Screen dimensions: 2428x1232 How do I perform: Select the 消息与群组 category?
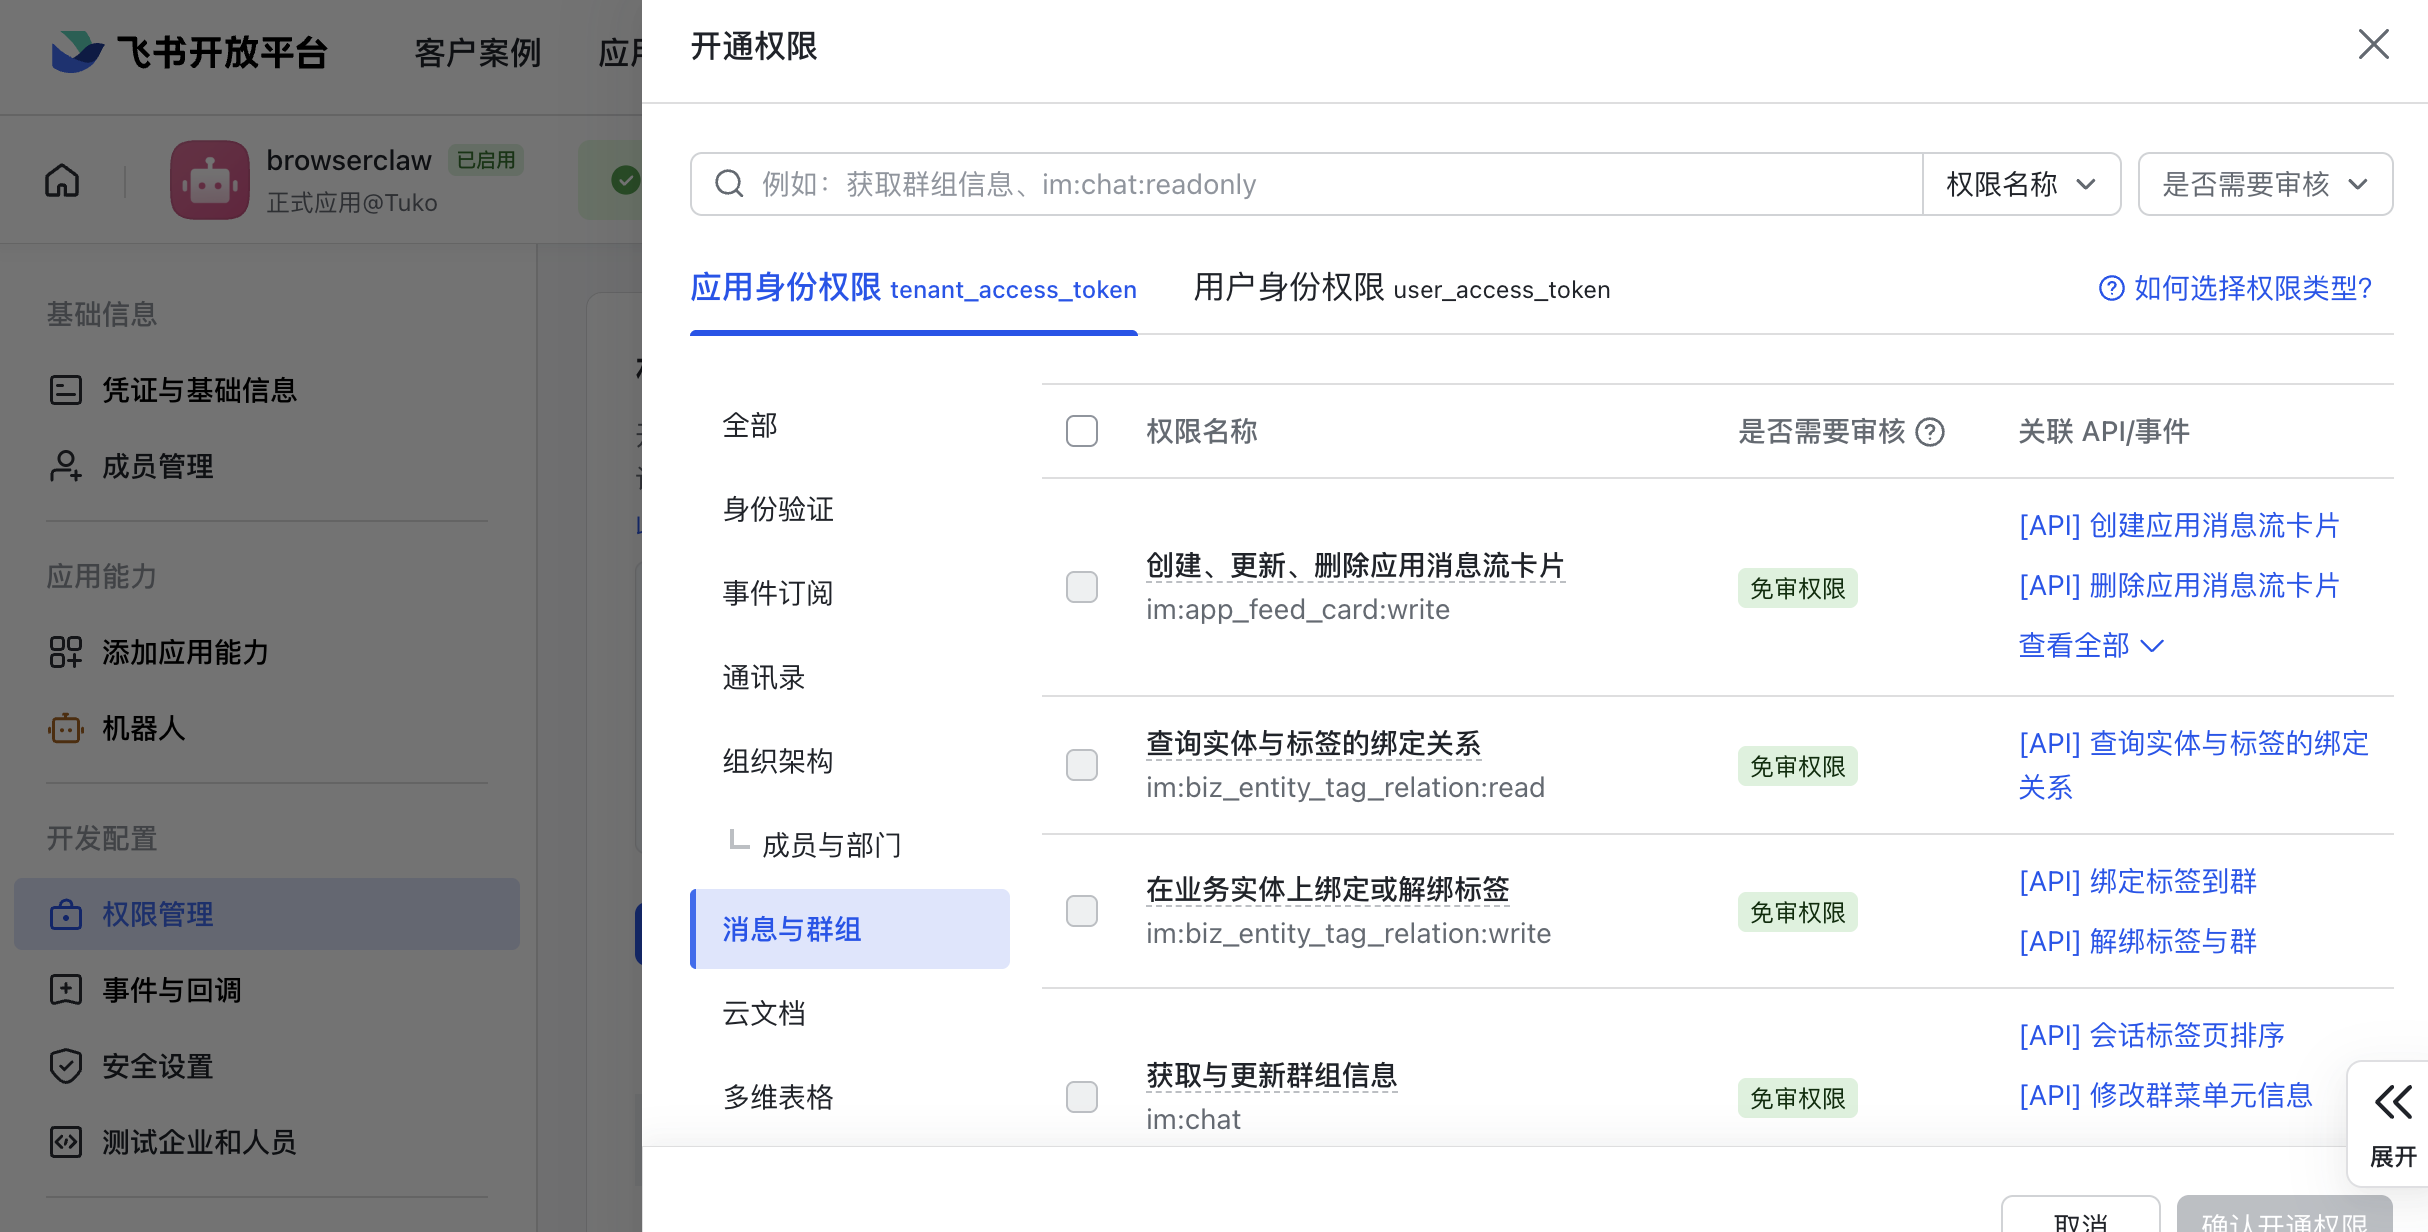pos(850,929)
